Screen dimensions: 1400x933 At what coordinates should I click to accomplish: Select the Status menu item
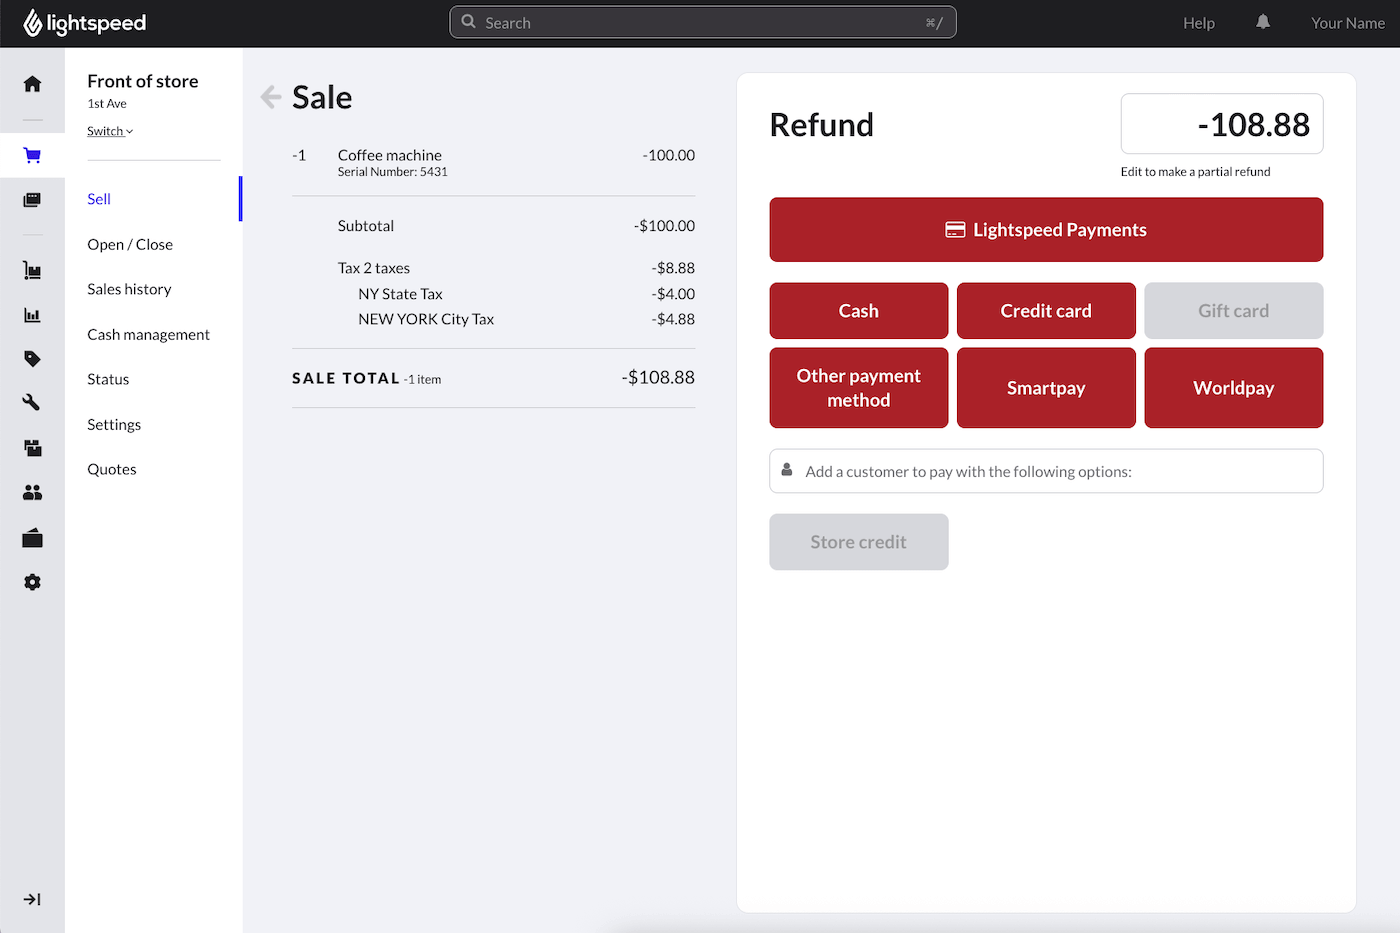pyautogui.click(x=108, y=379)
